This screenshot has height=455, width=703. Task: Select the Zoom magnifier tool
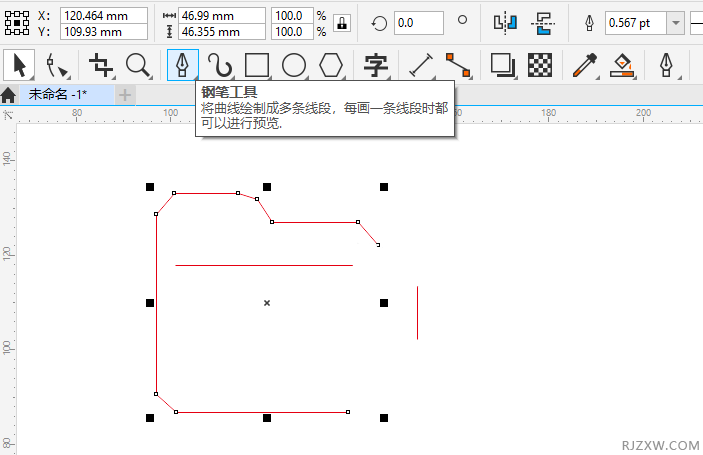coord(138,65)
